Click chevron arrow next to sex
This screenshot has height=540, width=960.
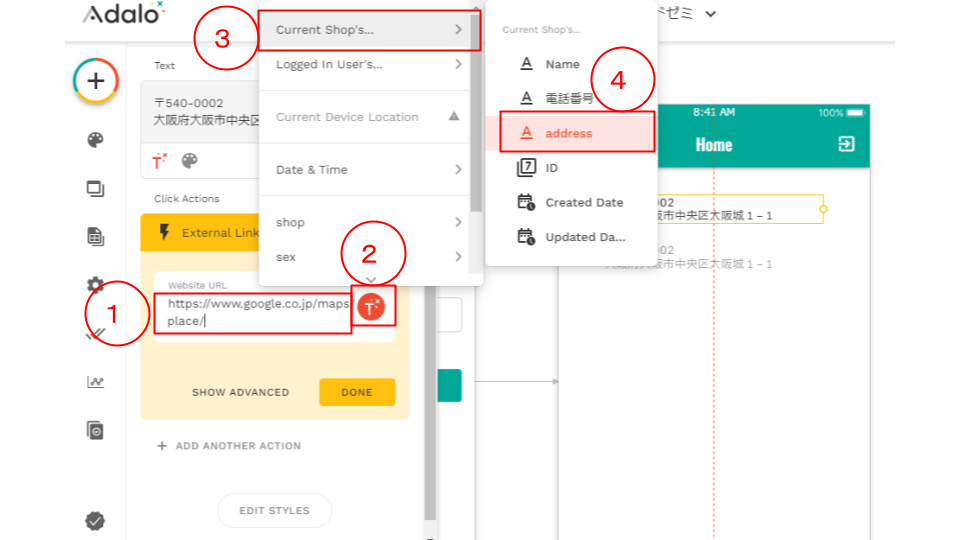click(458, 257)
